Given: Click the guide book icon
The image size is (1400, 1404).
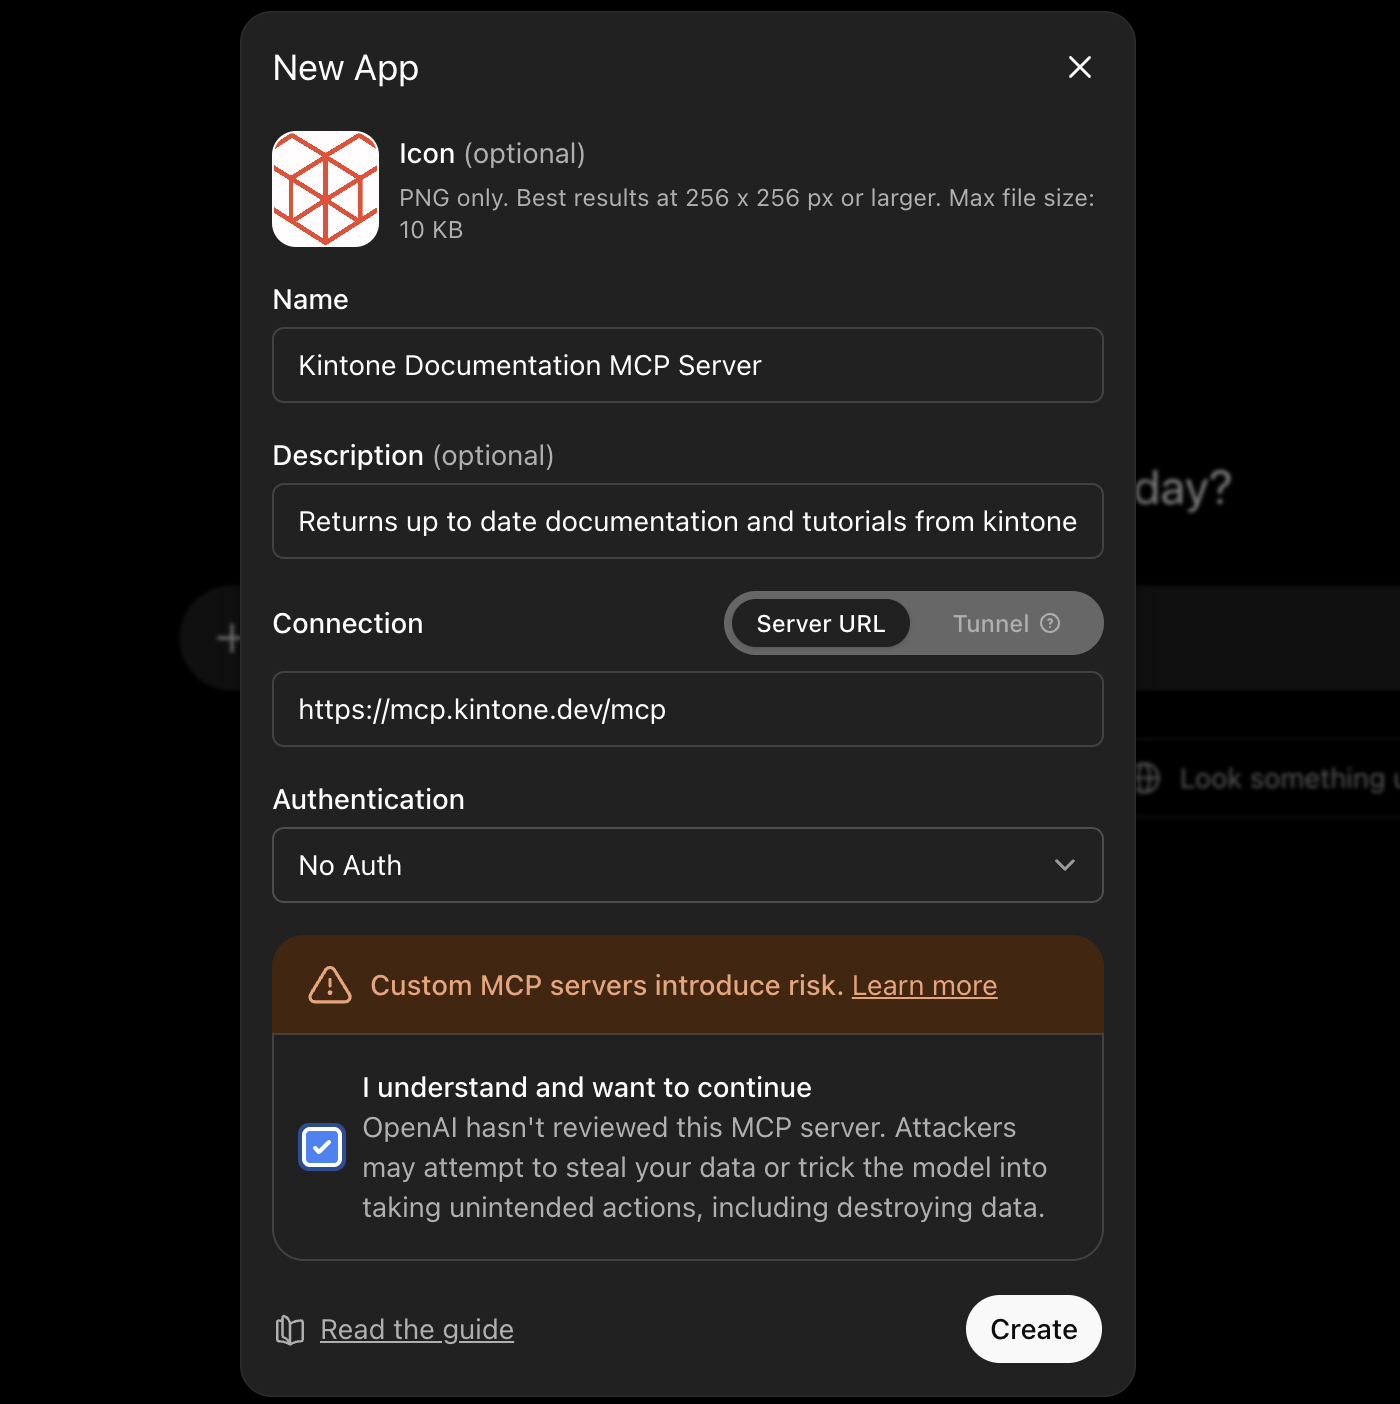Looking at the screenshot, I should click(290, 1330).
